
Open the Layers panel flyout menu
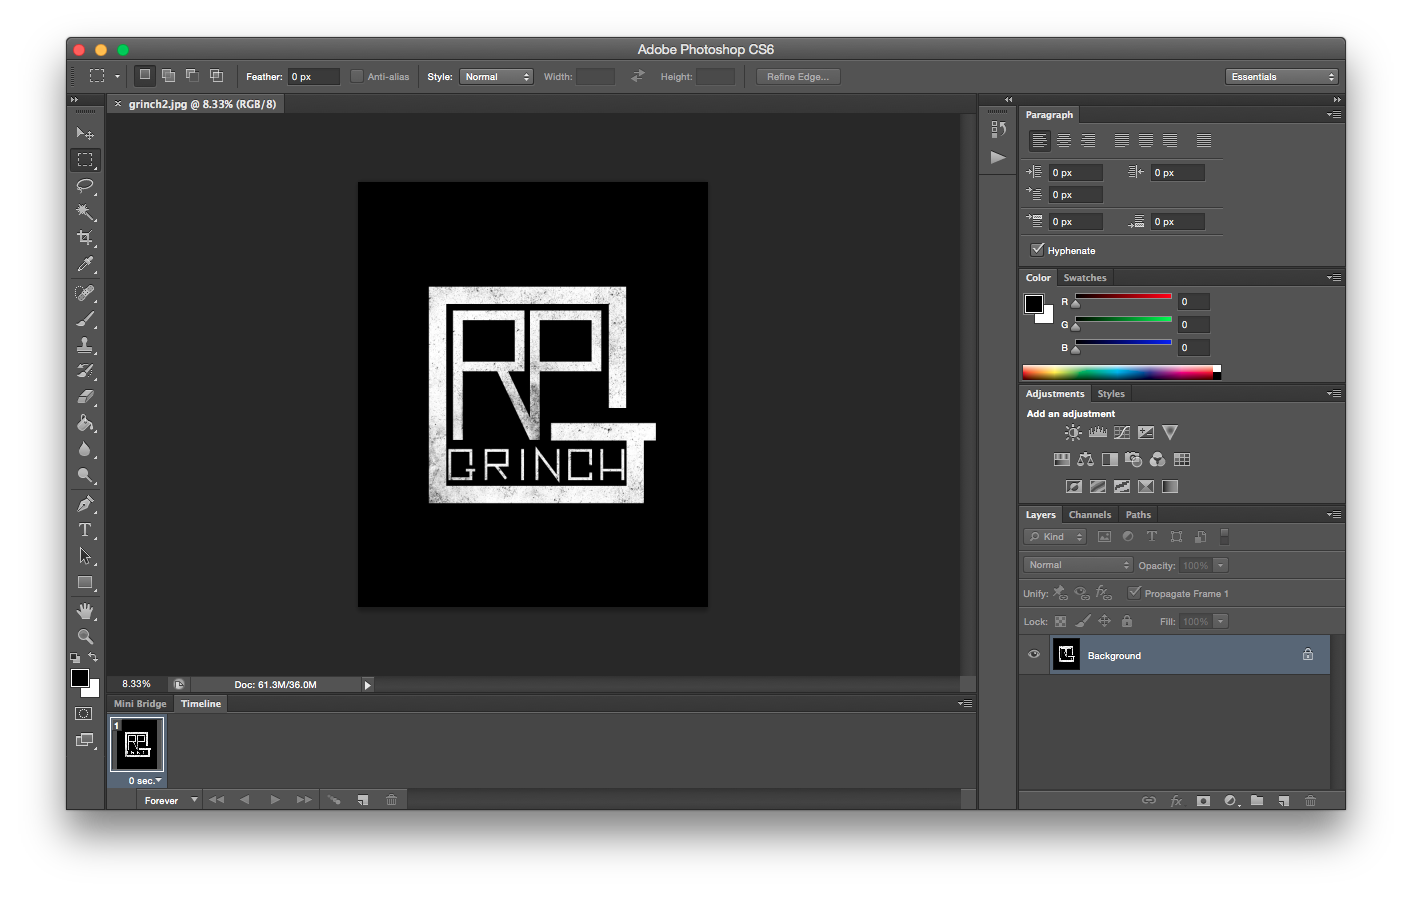[x=1334, y=514]
